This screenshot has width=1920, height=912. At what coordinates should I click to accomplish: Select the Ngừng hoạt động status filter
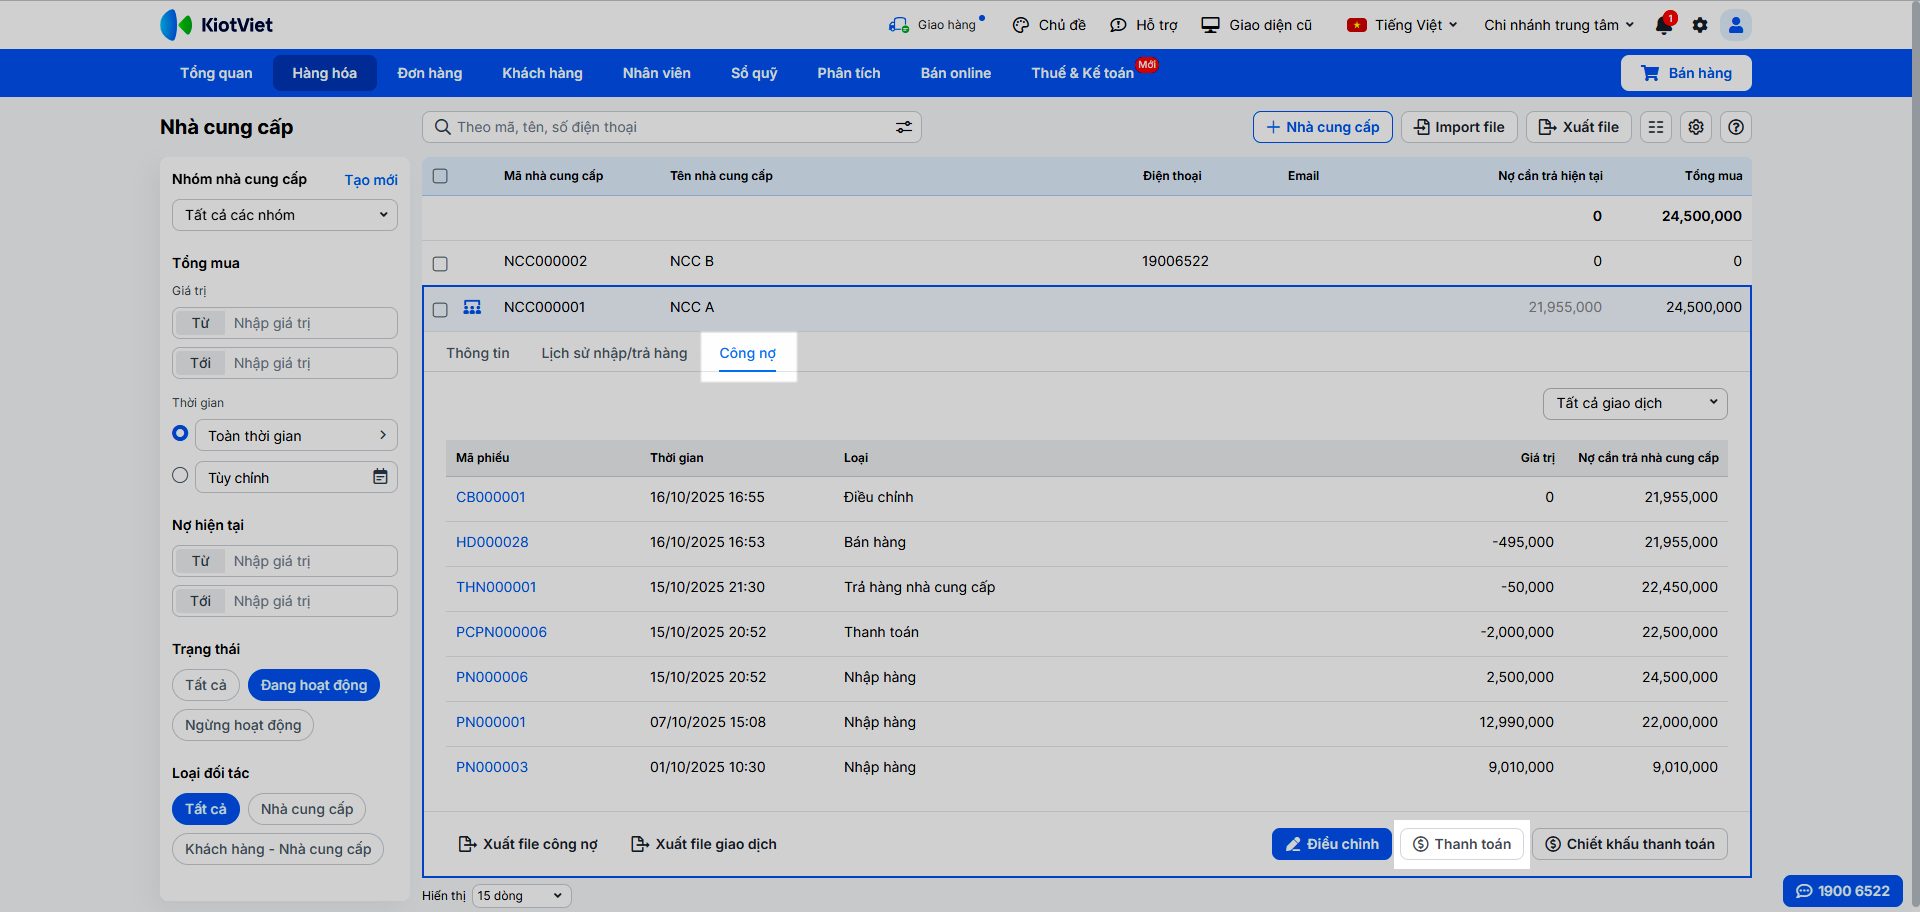pyautogui.click(x=243, y=725)
